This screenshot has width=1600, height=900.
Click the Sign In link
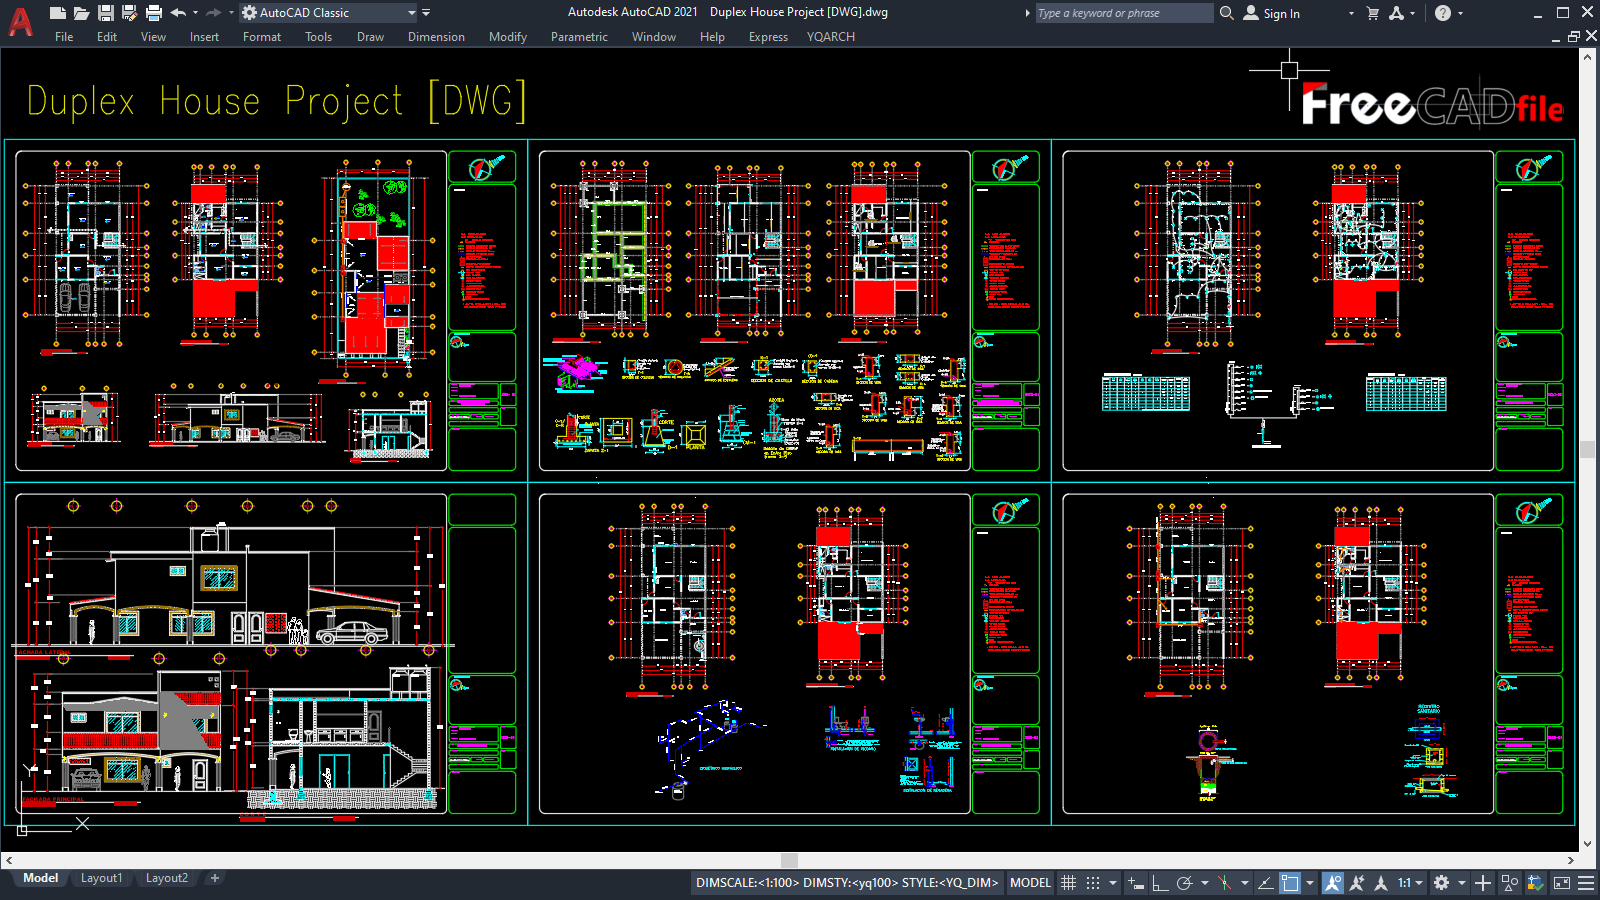coord(1281,14)
